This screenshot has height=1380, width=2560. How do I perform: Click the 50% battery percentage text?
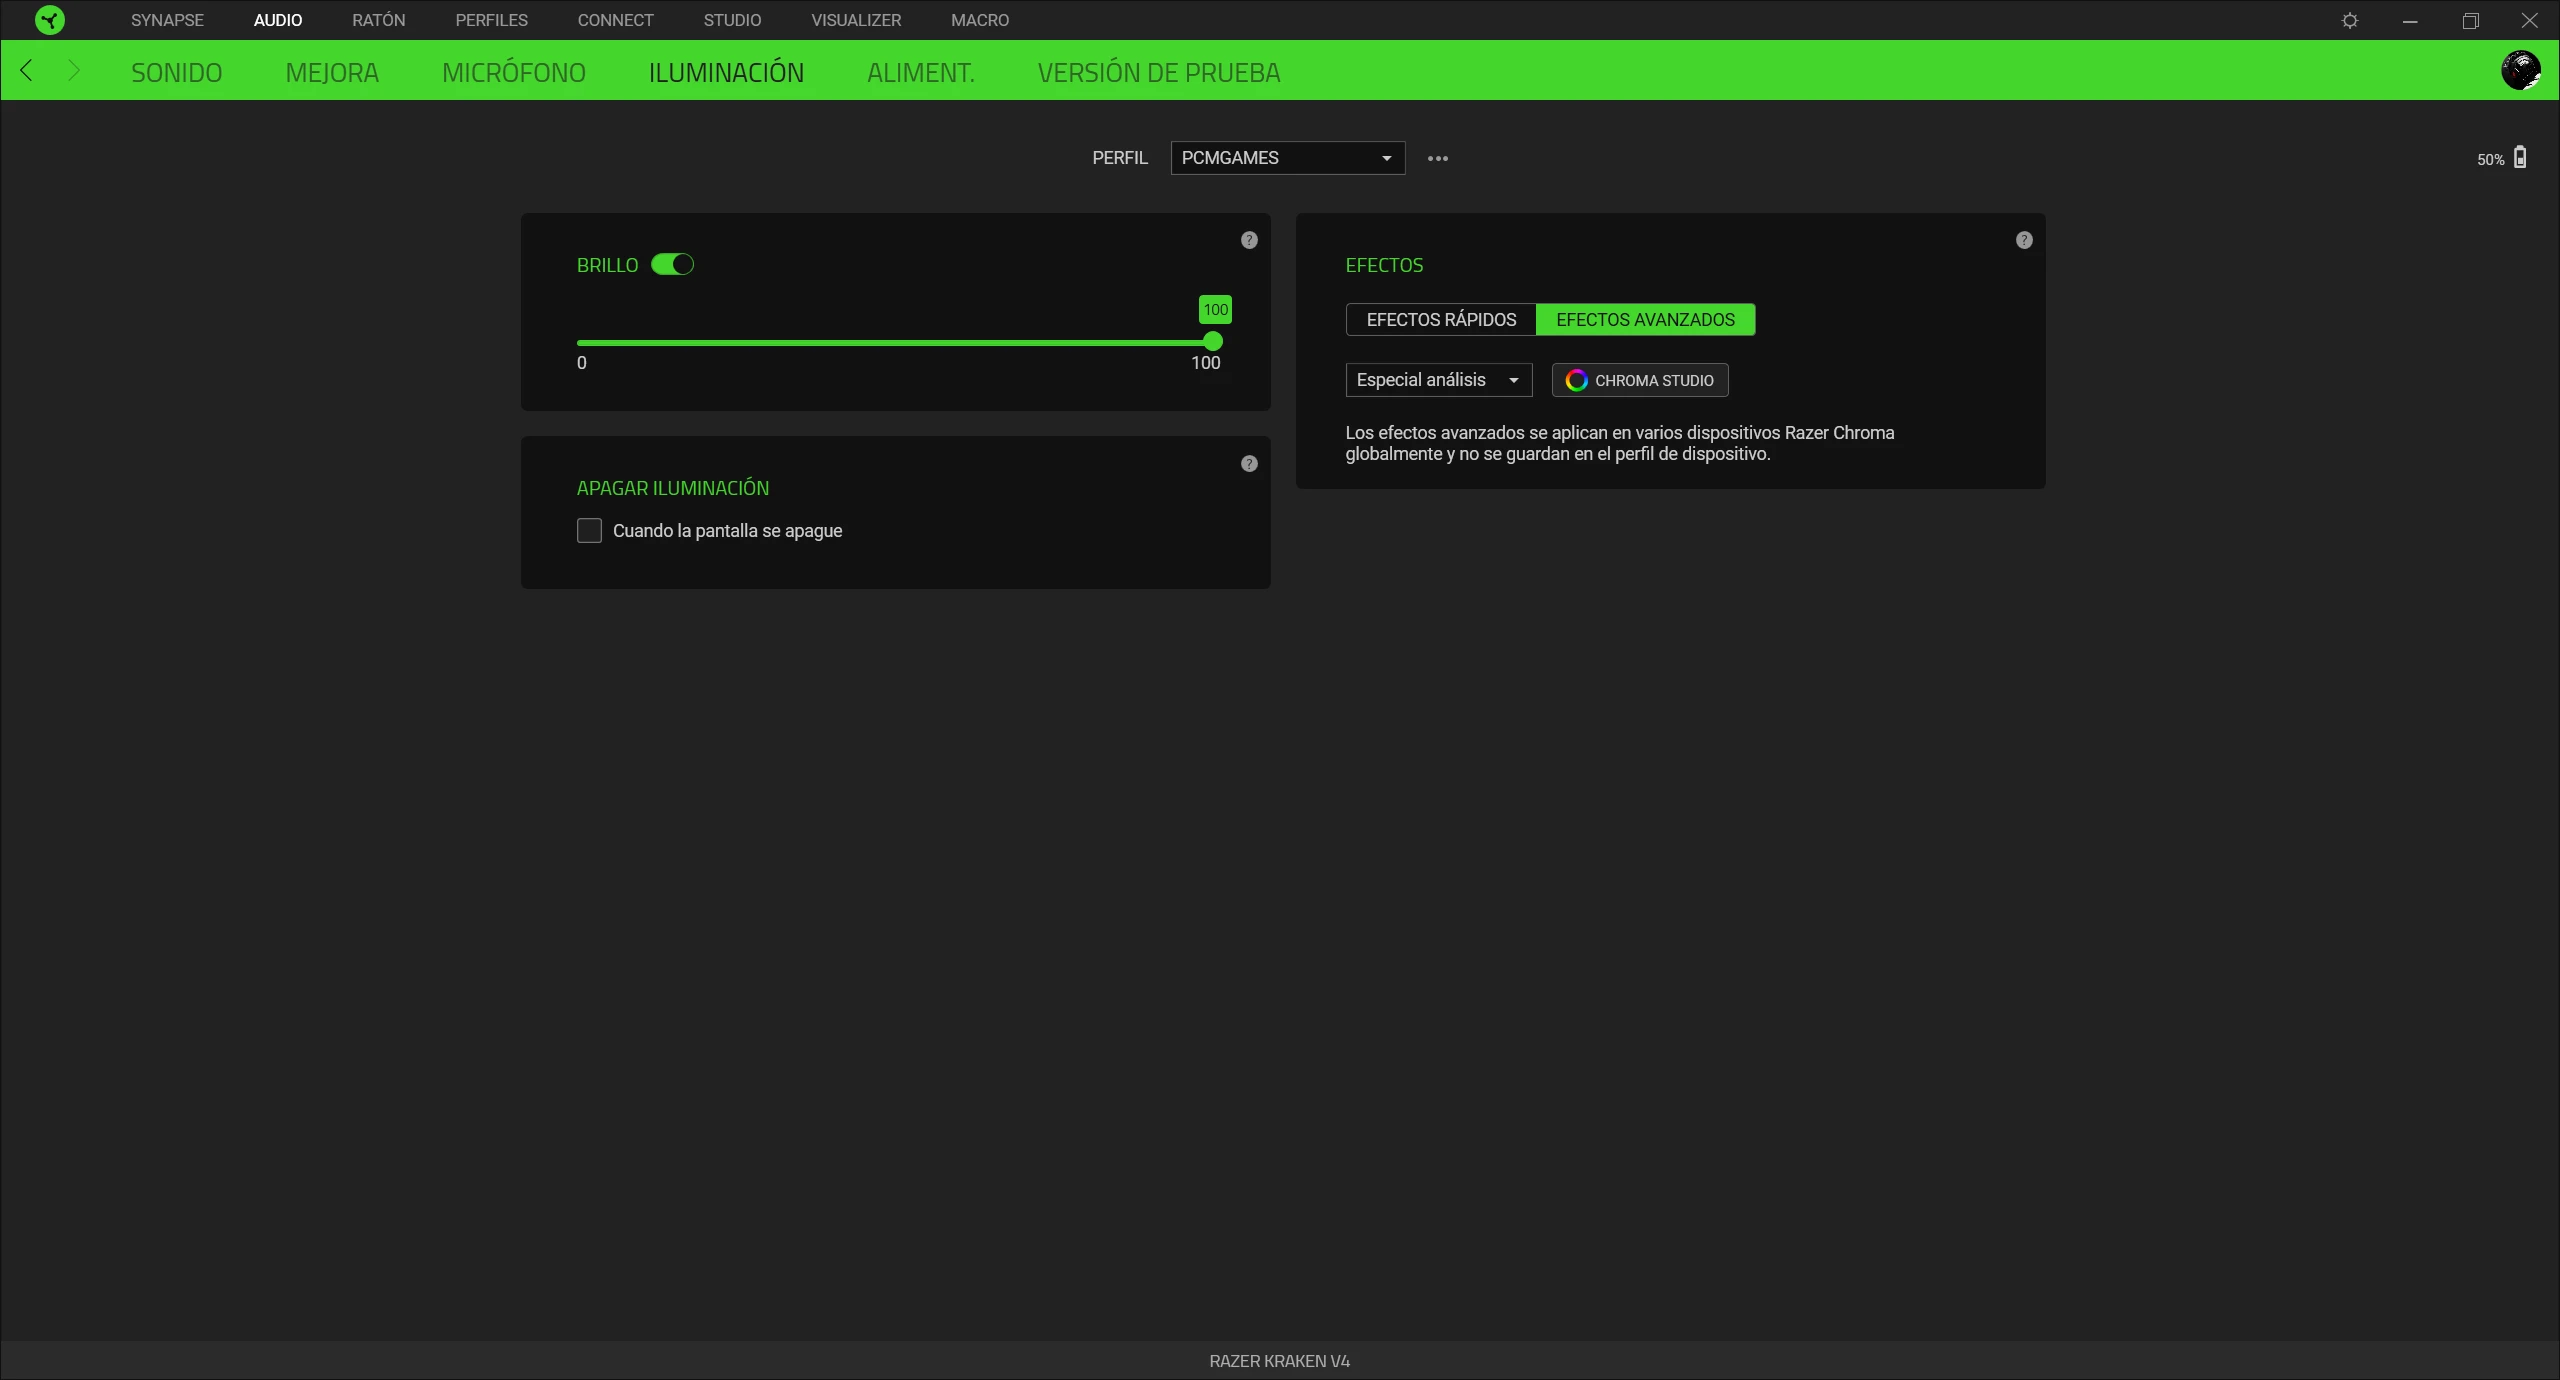point(2490,159)
